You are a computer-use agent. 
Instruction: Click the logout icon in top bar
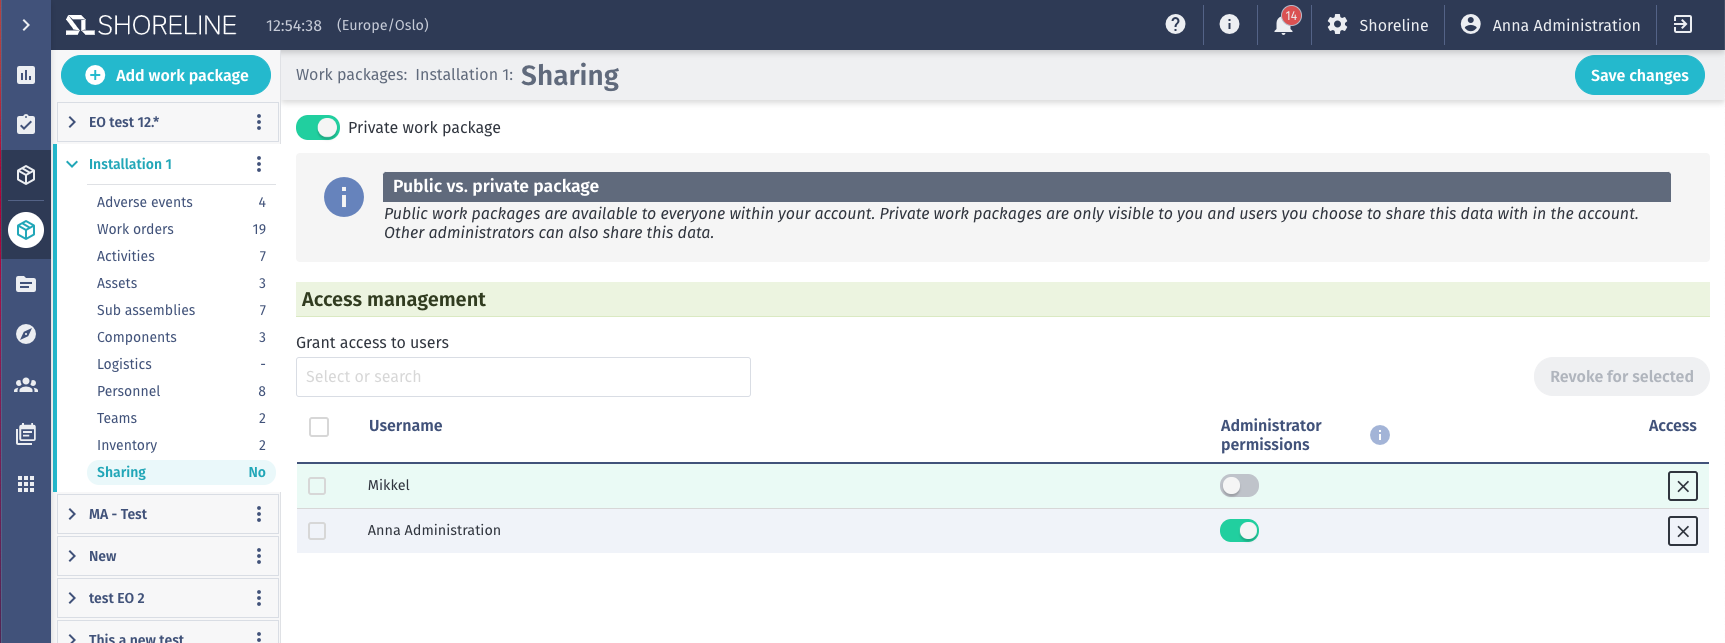click(x=1683, y=25)
